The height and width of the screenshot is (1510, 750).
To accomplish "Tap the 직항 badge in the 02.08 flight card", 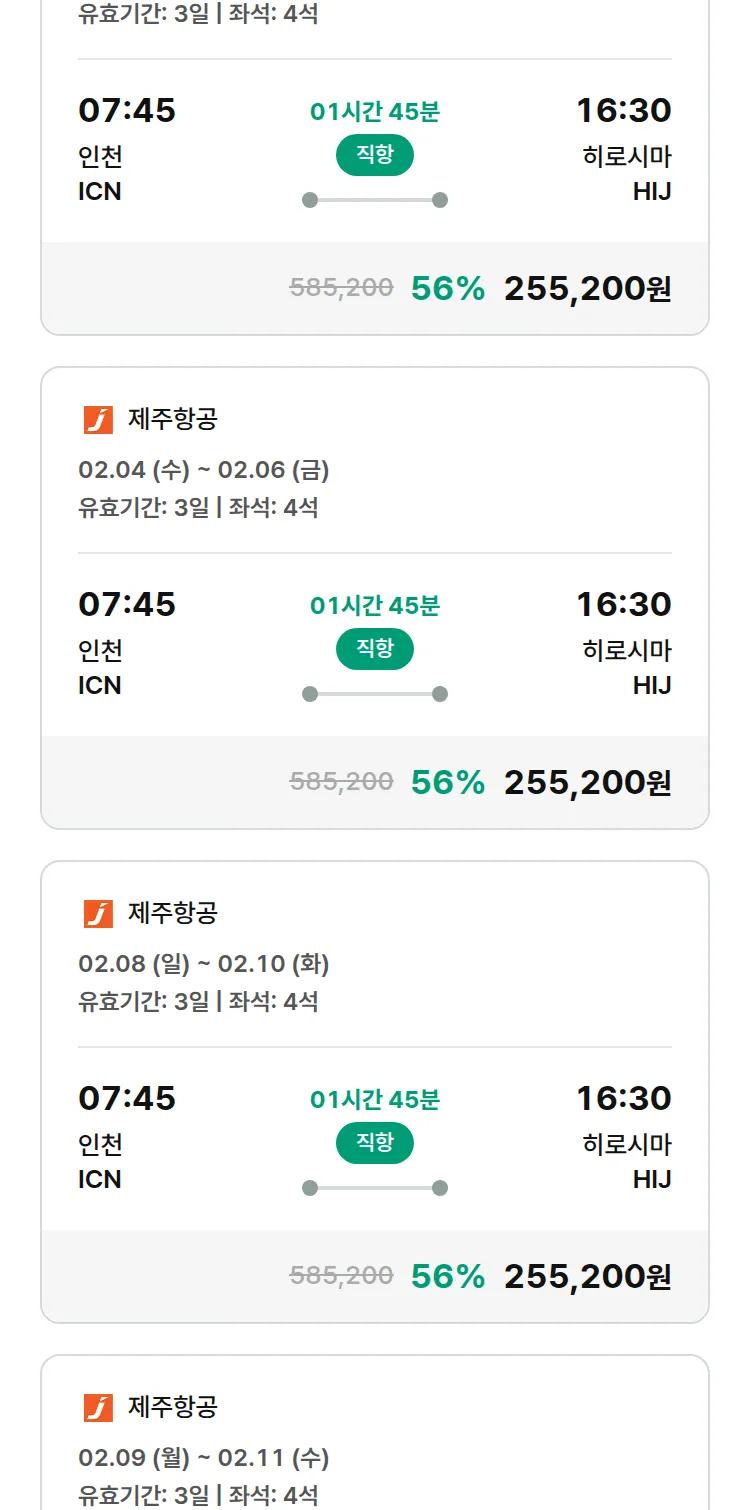I will 375,1143.
